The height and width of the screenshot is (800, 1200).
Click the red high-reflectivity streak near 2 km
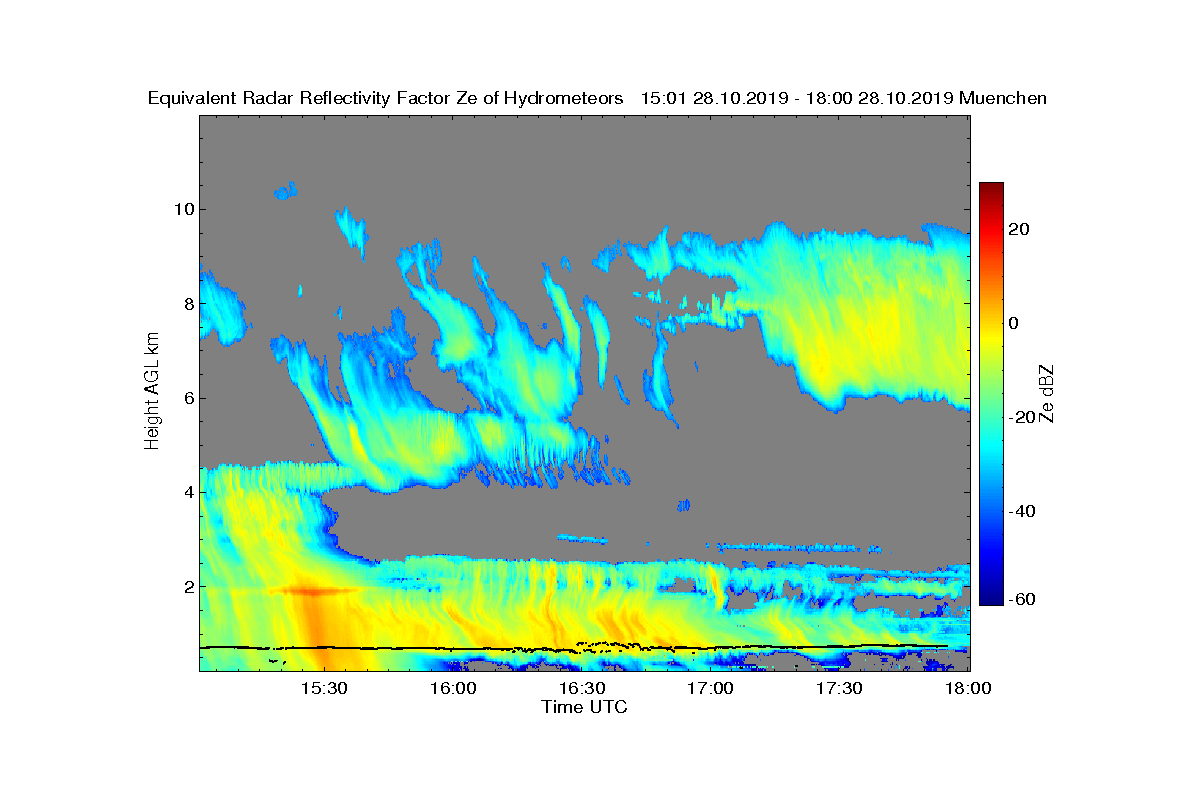pos(313,591)
